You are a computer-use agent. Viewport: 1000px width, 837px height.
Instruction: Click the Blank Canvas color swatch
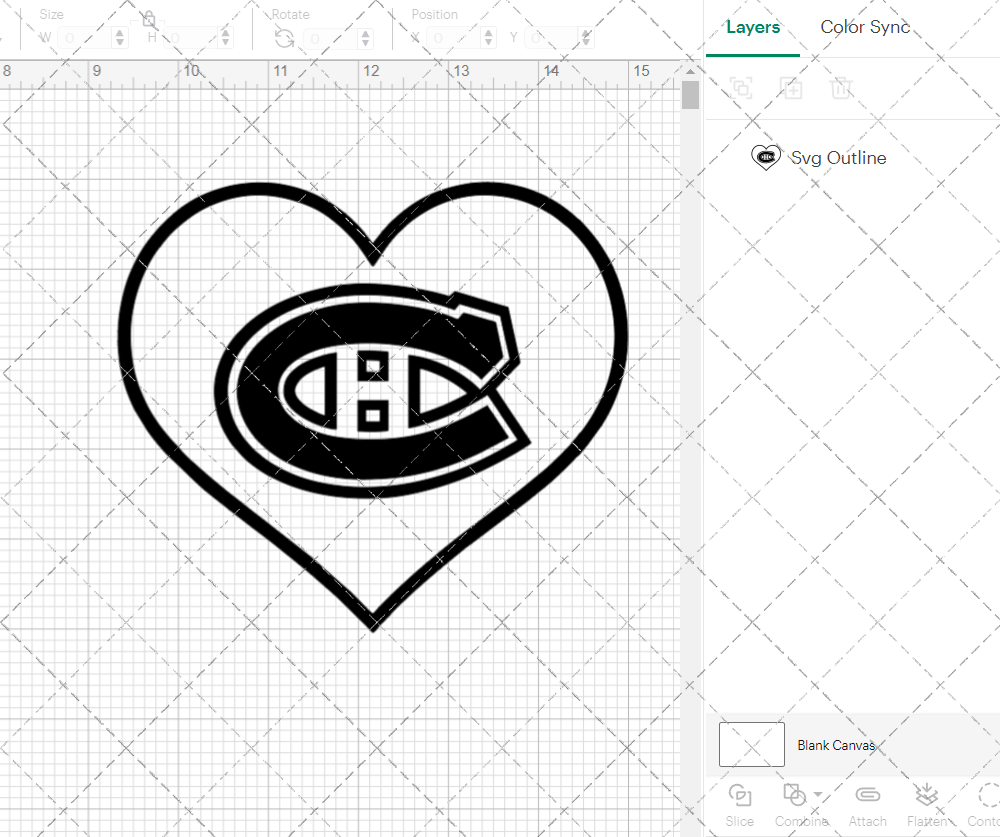tap(751, 744)
